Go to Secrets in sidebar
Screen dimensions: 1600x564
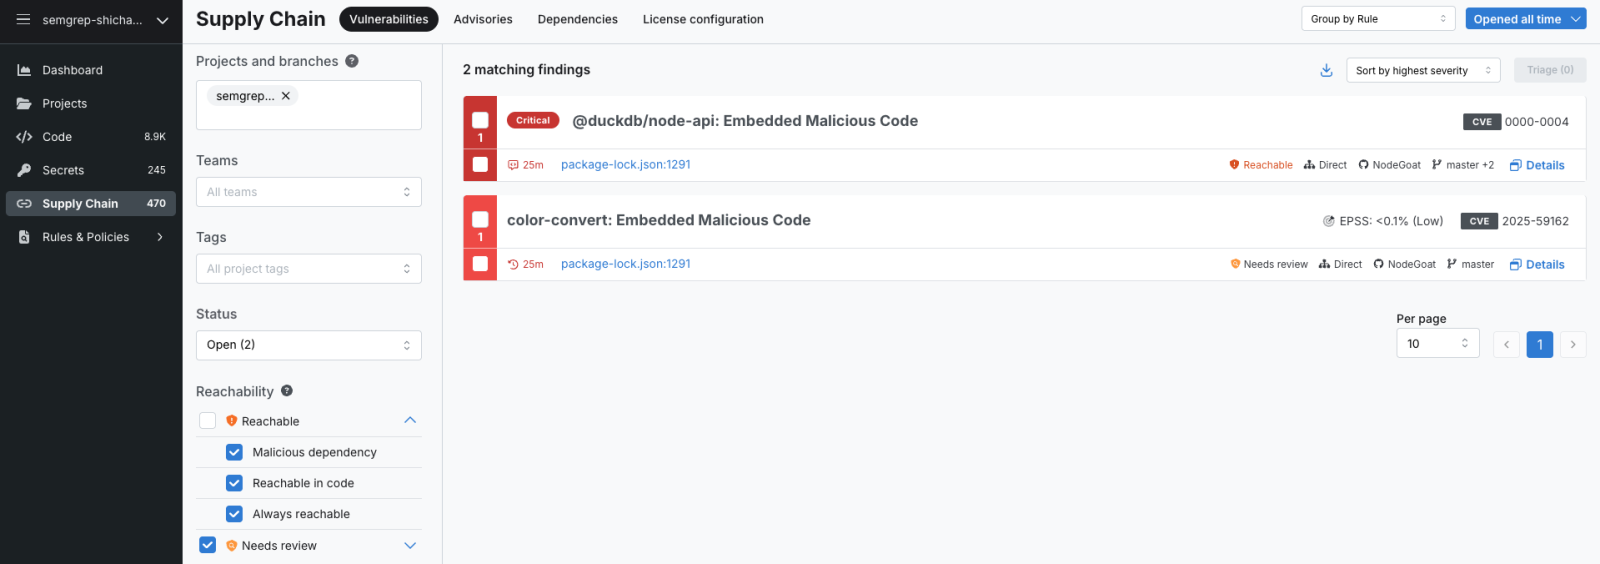pos(63,170)
